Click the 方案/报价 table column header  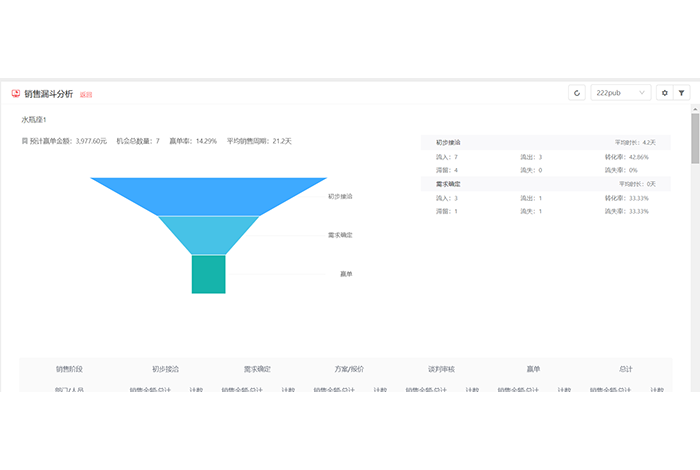(349, 369)
